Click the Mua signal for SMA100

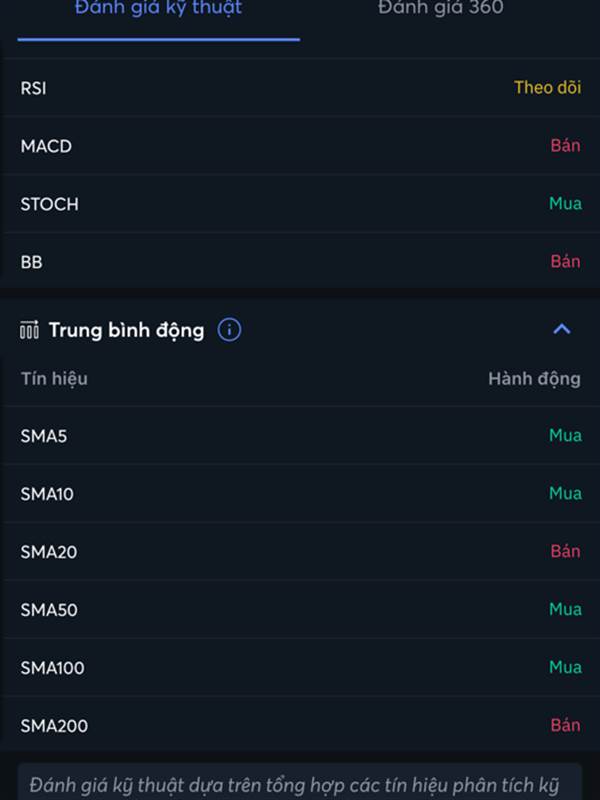tap(565, 667)
